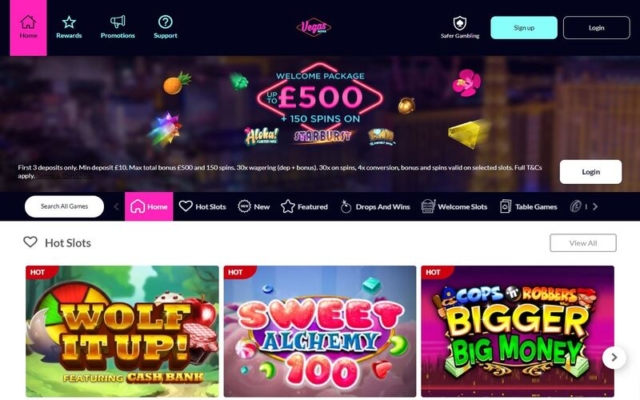Screen dimensions: 640x400
Task: Go to Home in top navigation
Action: (x=28, y=28)
